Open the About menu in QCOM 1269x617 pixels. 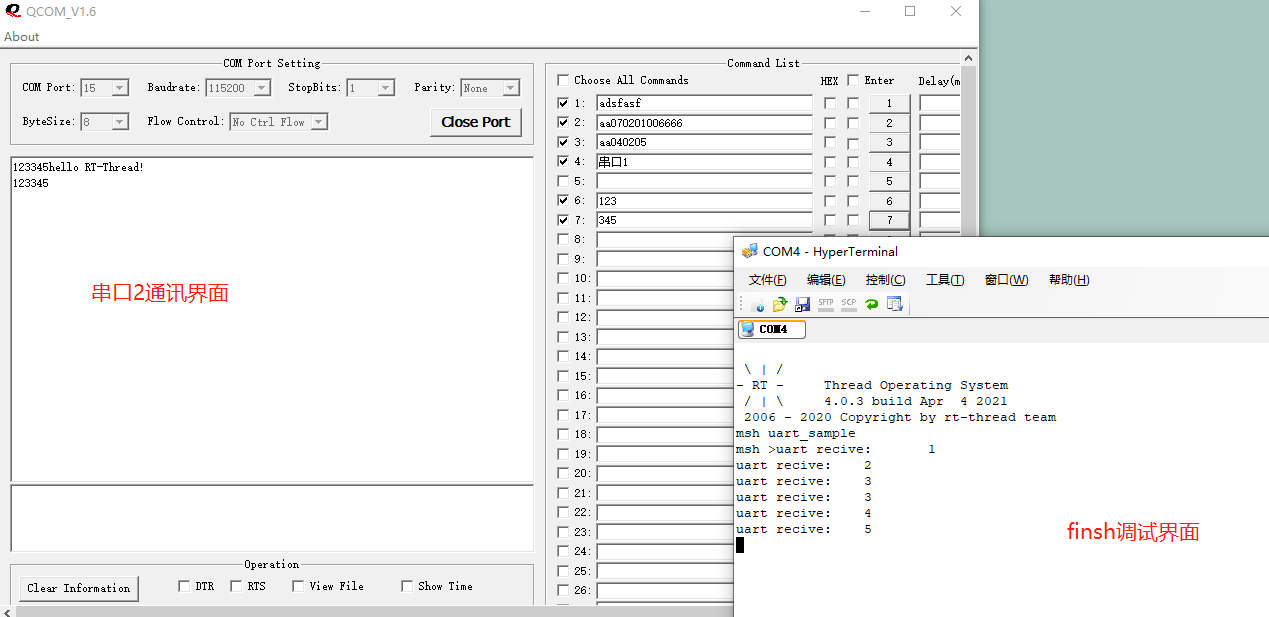(21, 37)
